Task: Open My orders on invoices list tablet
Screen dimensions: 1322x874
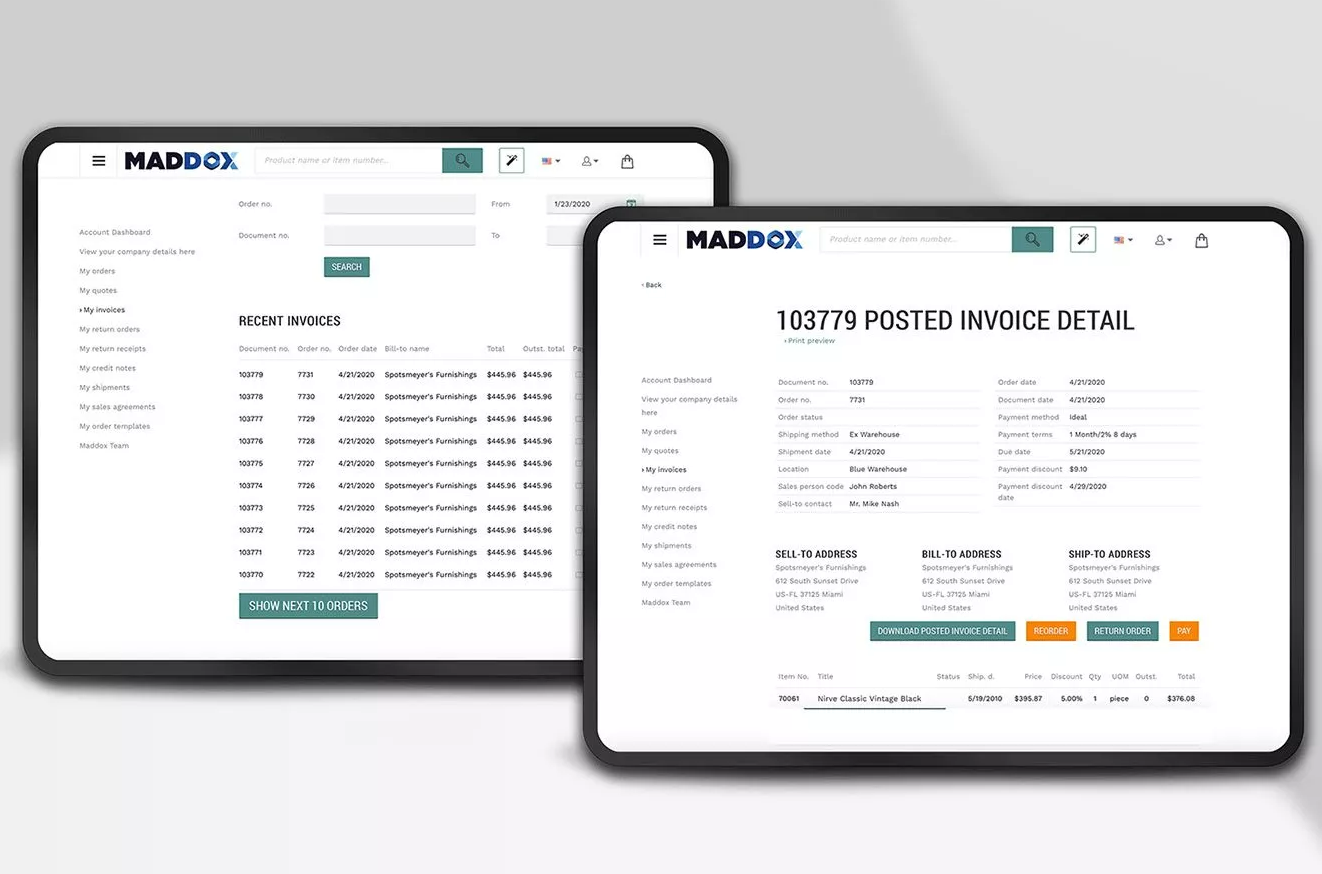Action: pyautogui.click(x=97, y=271)
